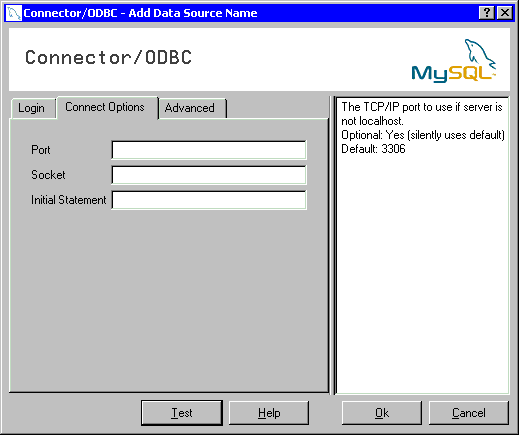Viewport: 519px width, 435px height.
Task: Select the Connect Options tab
Action: (106, 107)
